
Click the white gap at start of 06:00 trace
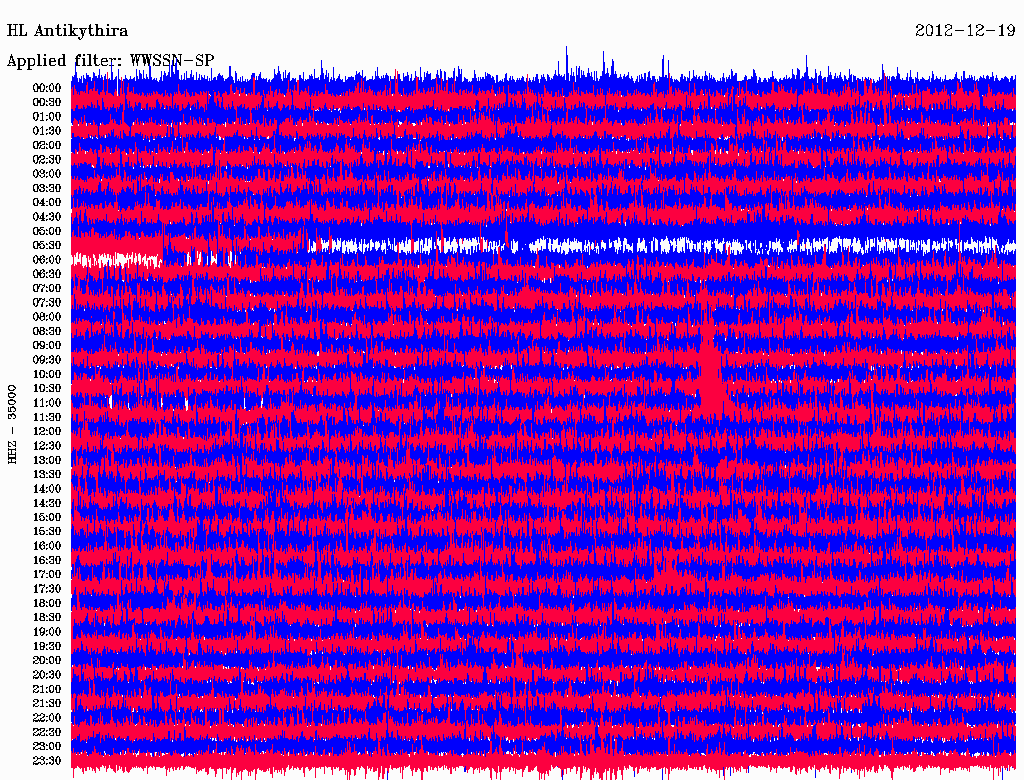[116, 259]
